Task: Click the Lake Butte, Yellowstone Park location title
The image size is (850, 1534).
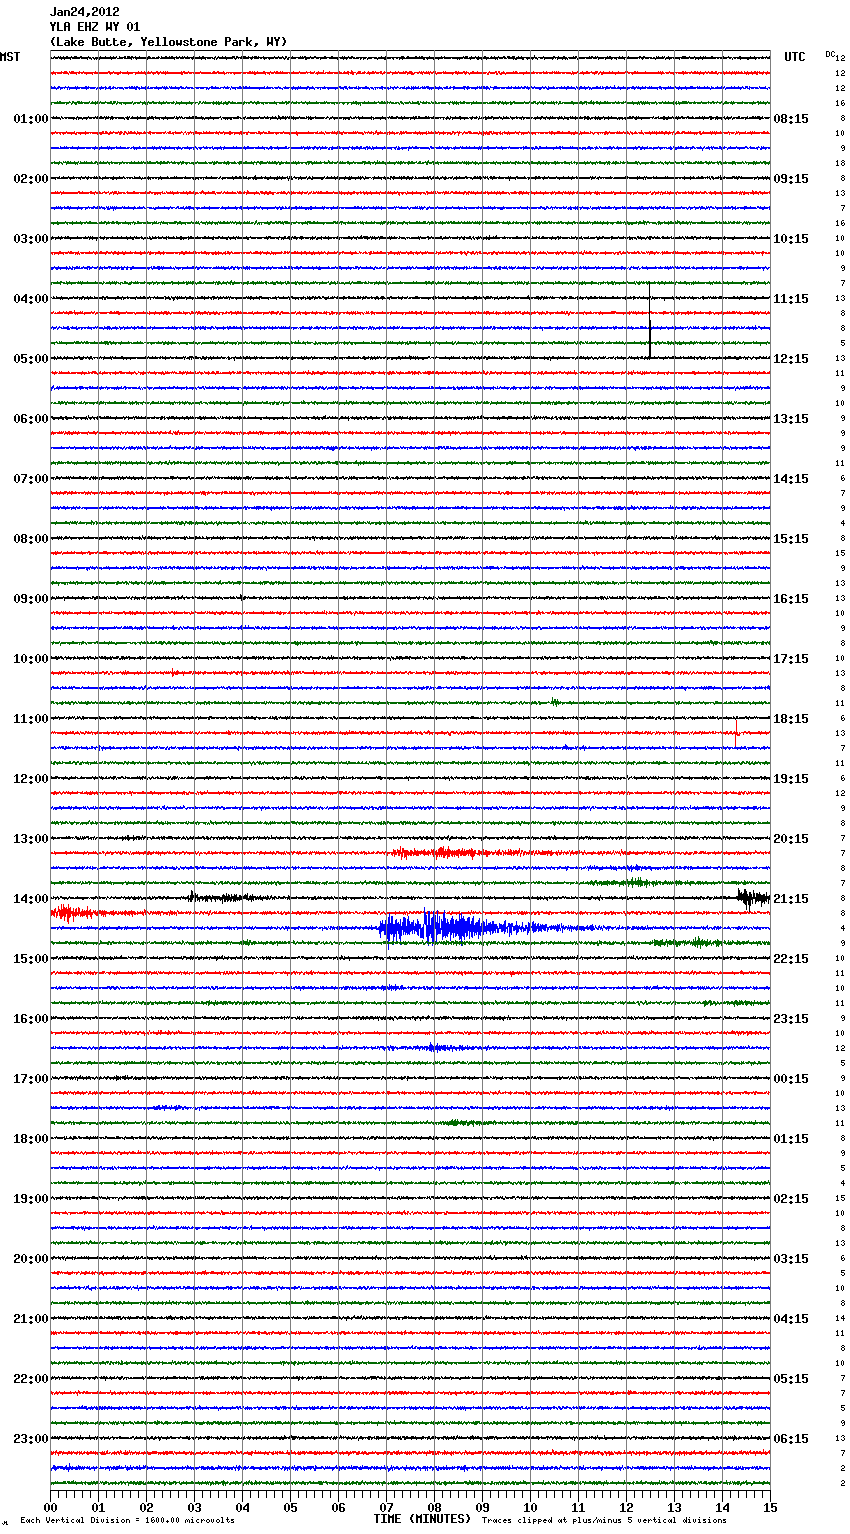Action: [169, 42]
